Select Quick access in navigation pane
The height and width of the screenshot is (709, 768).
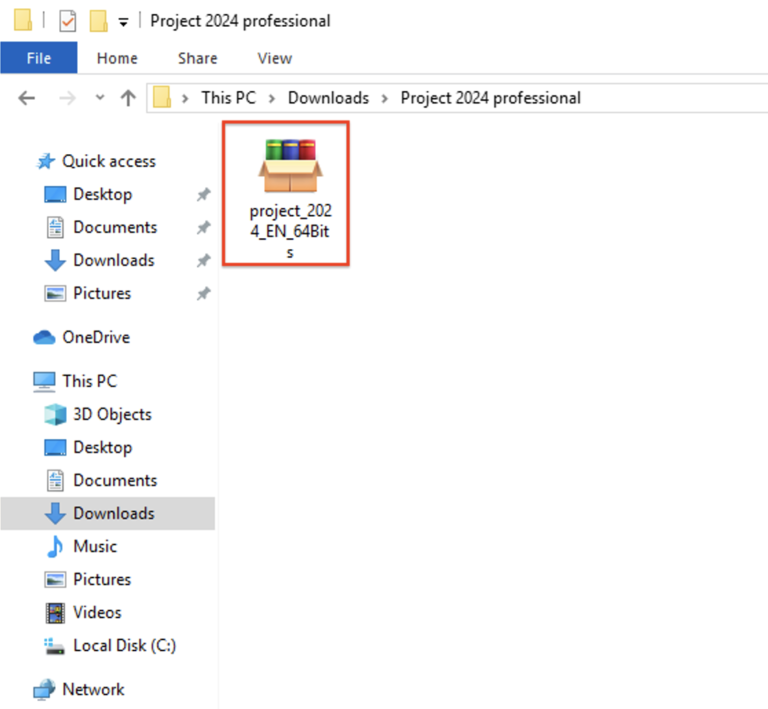(x=96, y=161)
